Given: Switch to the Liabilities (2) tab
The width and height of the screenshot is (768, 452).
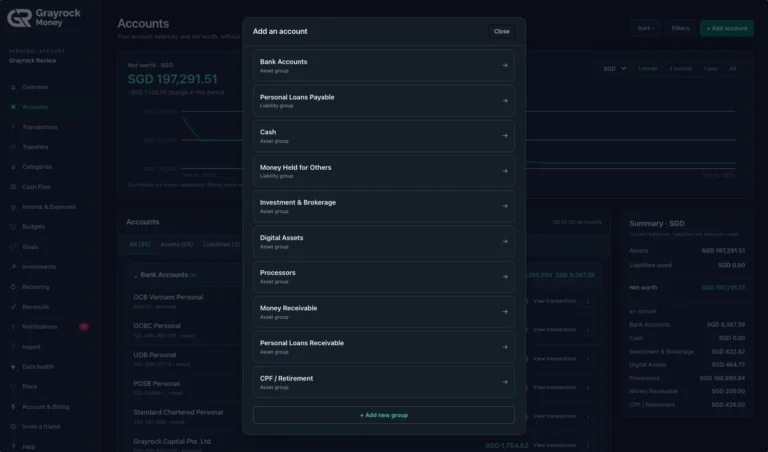Looking at the screenshot, I should tap(221, 244).
